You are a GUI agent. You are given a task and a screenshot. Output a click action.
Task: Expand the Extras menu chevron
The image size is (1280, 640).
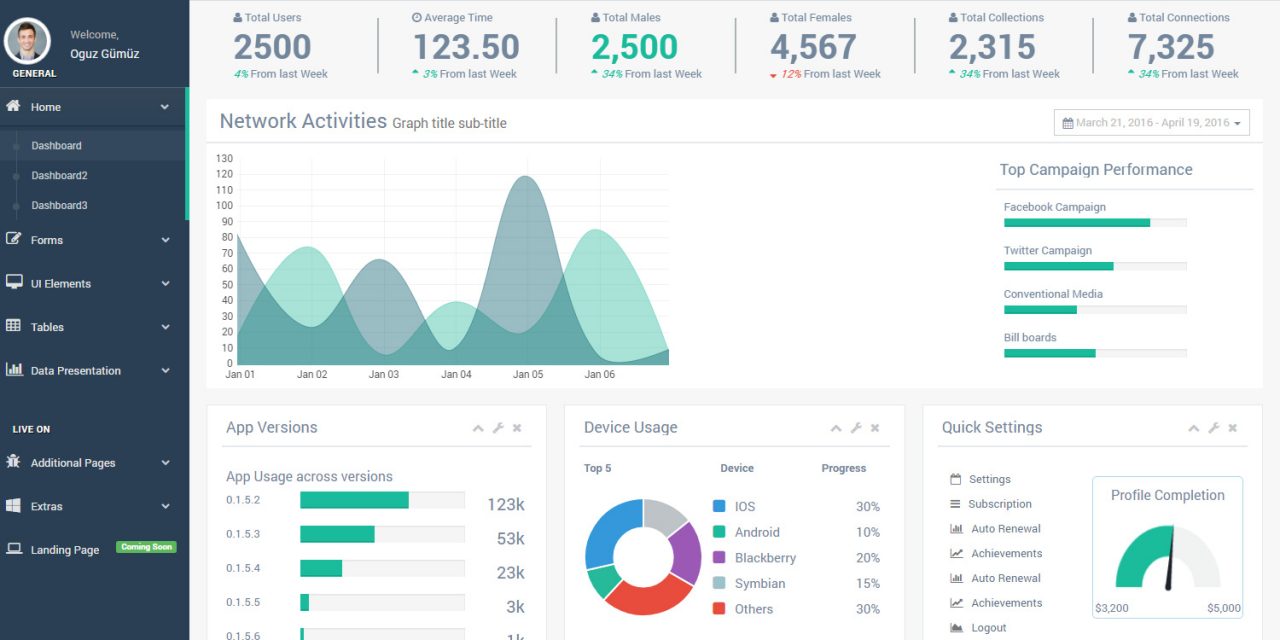tap(165, 506)
